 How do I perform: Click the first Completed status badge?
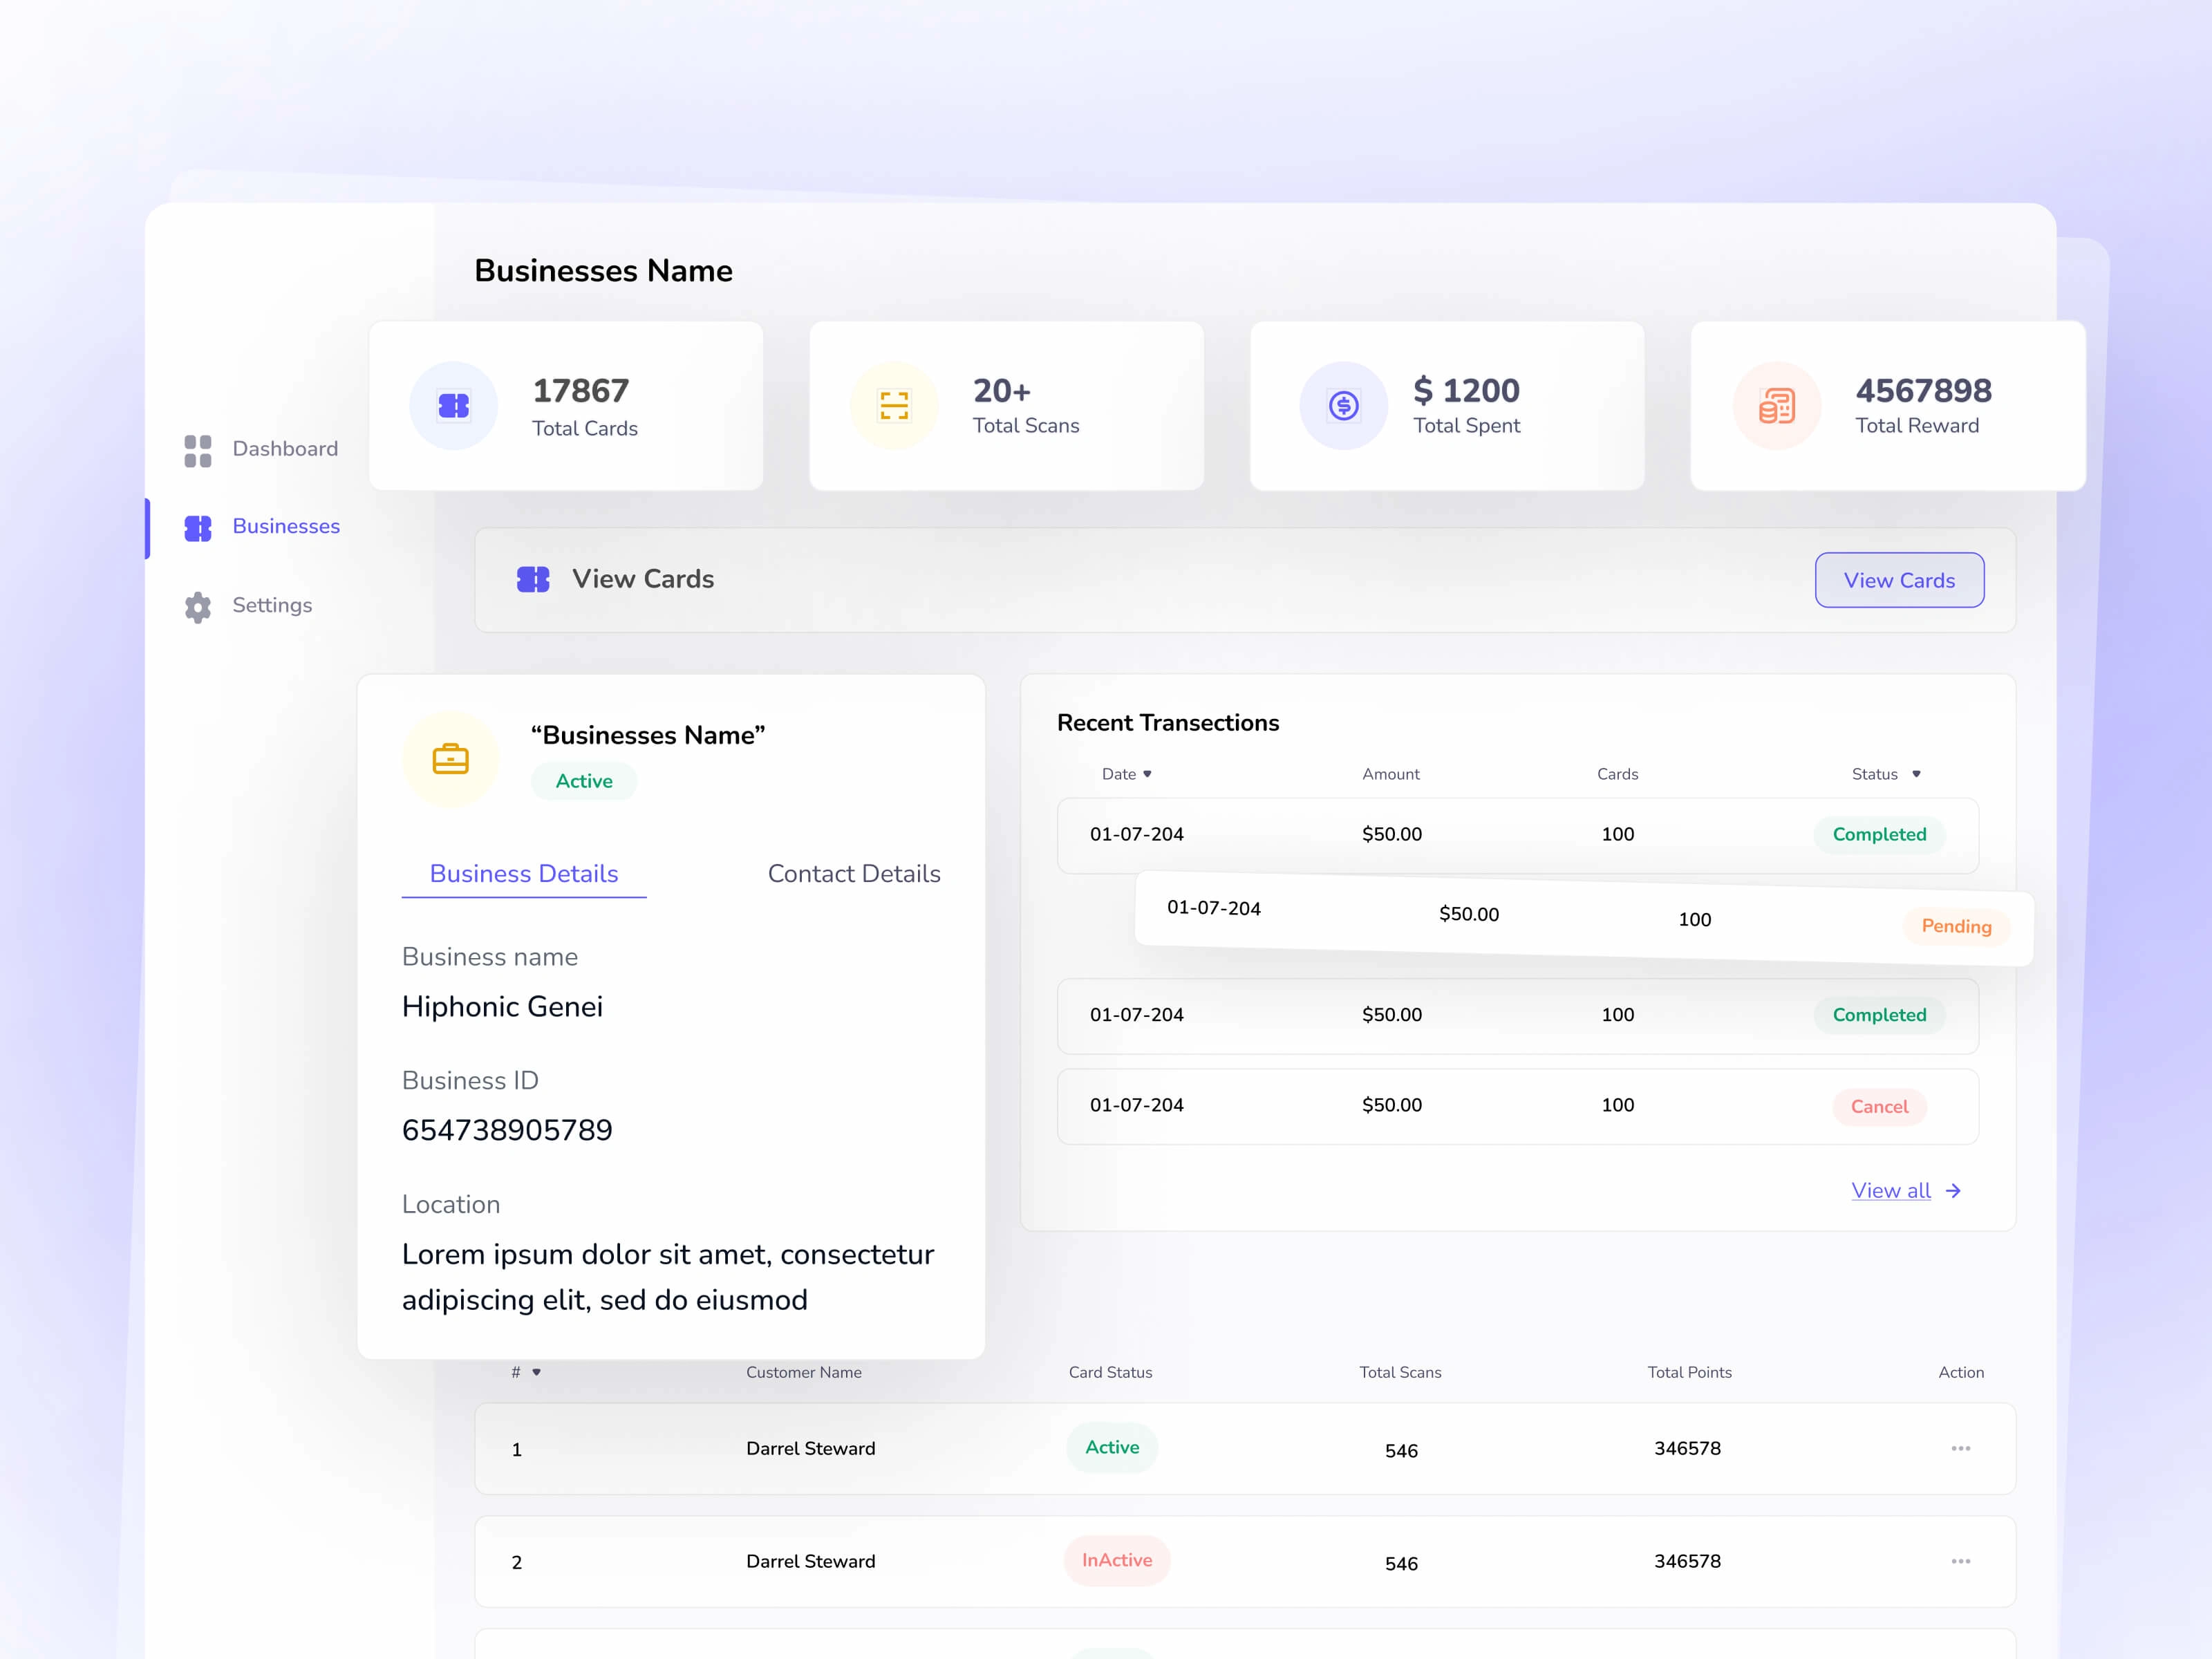(1879, 835)
